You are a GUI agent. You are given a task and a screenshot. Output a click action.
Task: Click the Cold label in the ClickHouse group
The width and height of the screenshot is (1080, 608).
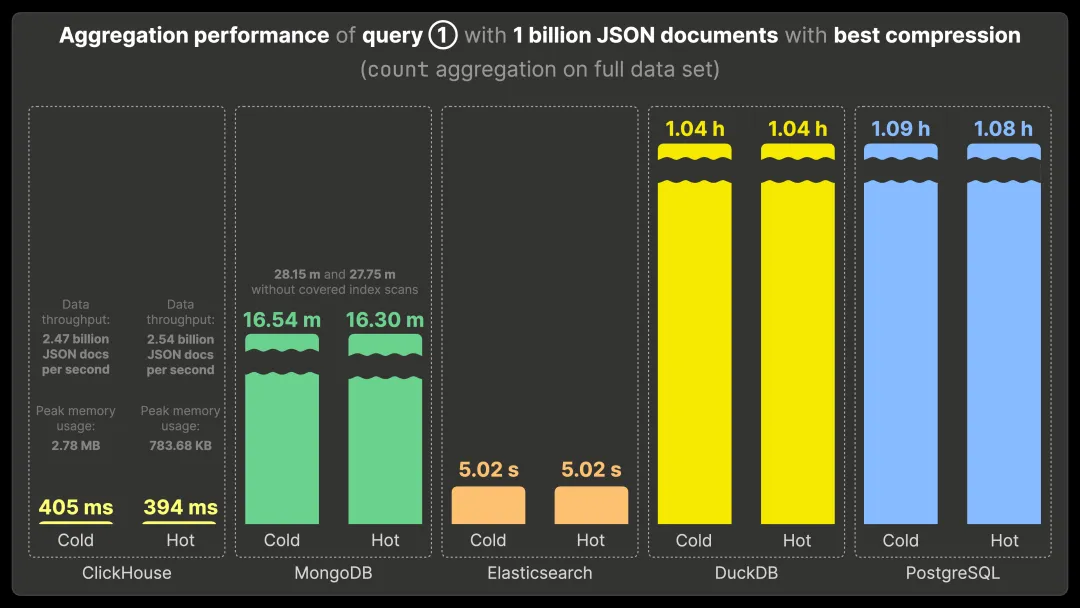click(x=76, y=541)
